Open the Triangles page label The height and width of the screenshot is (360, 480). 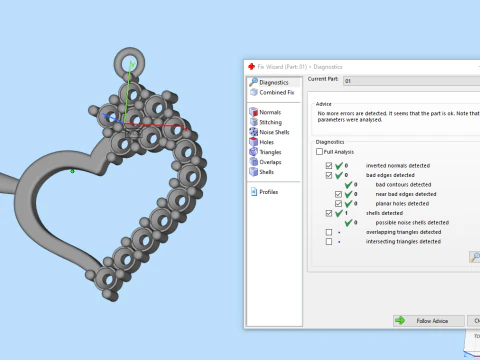270,152
